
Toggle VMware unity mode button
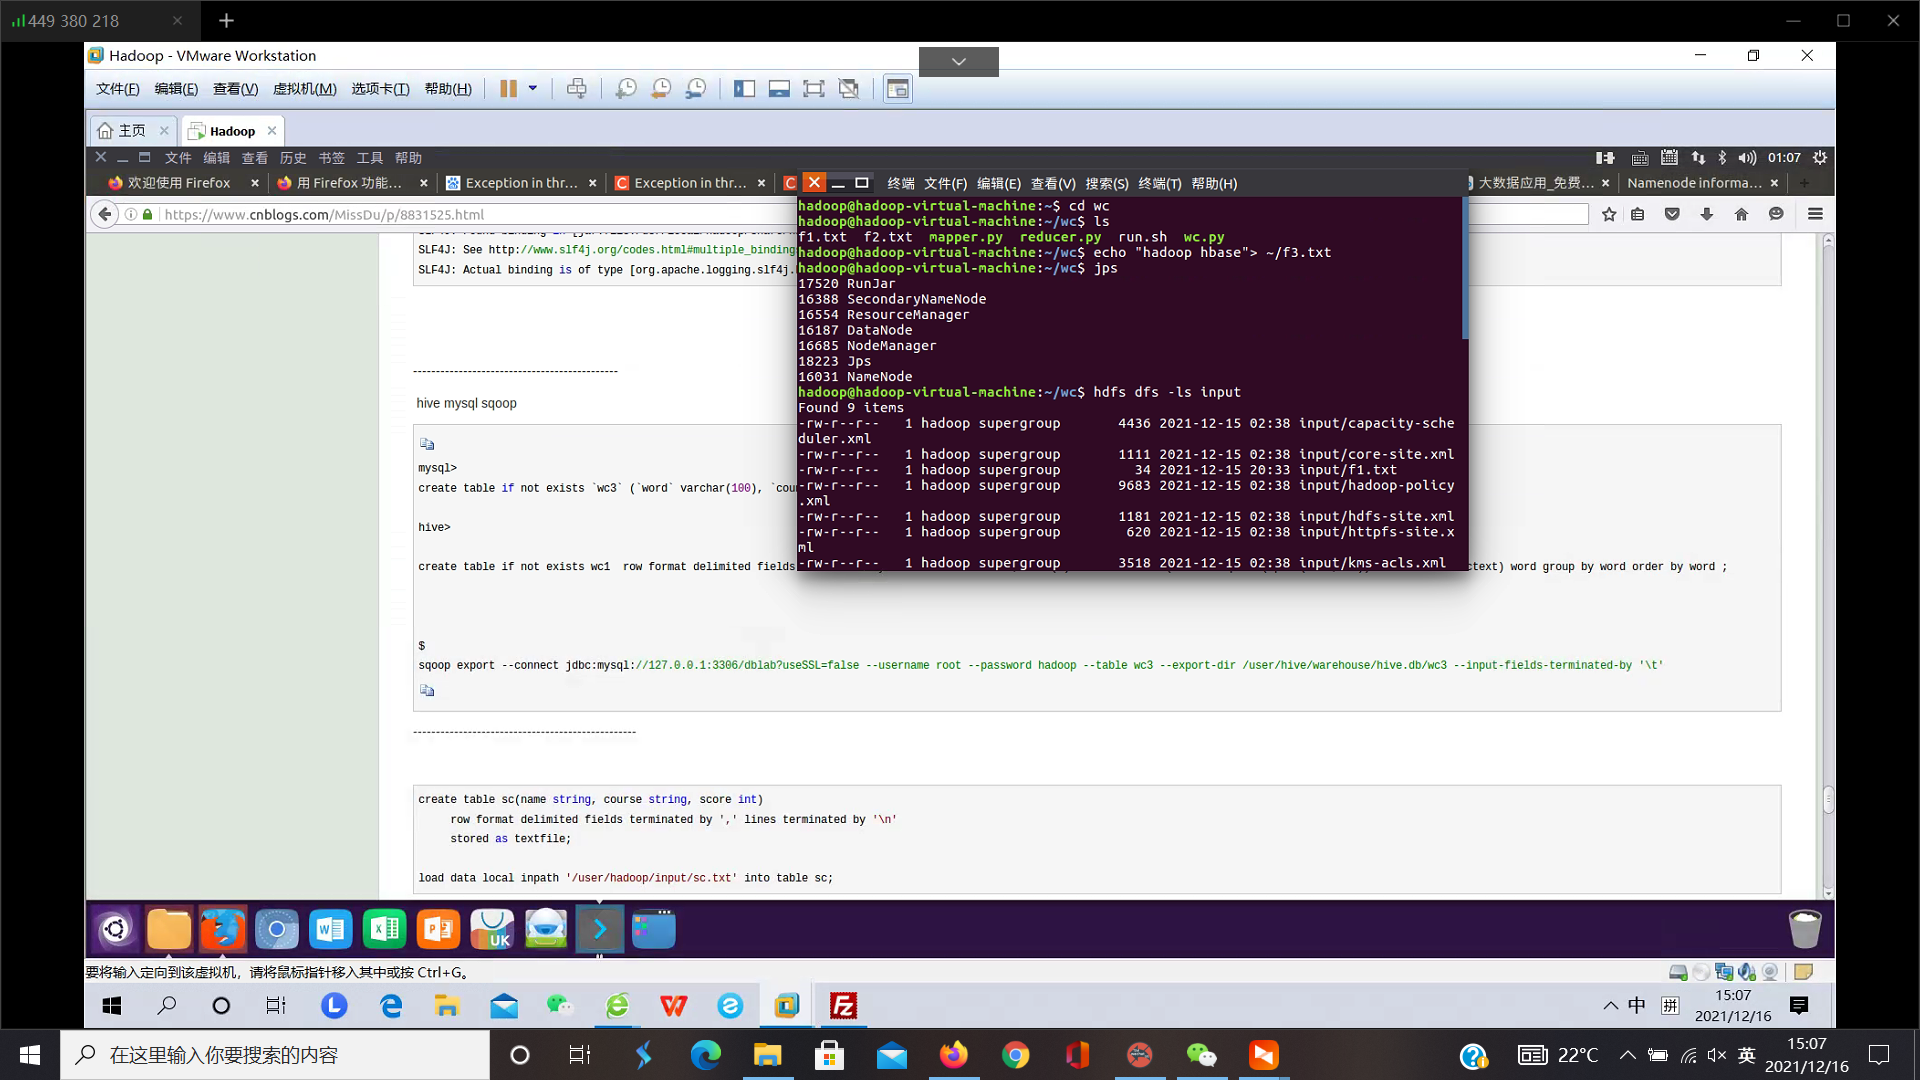(849, 89)
